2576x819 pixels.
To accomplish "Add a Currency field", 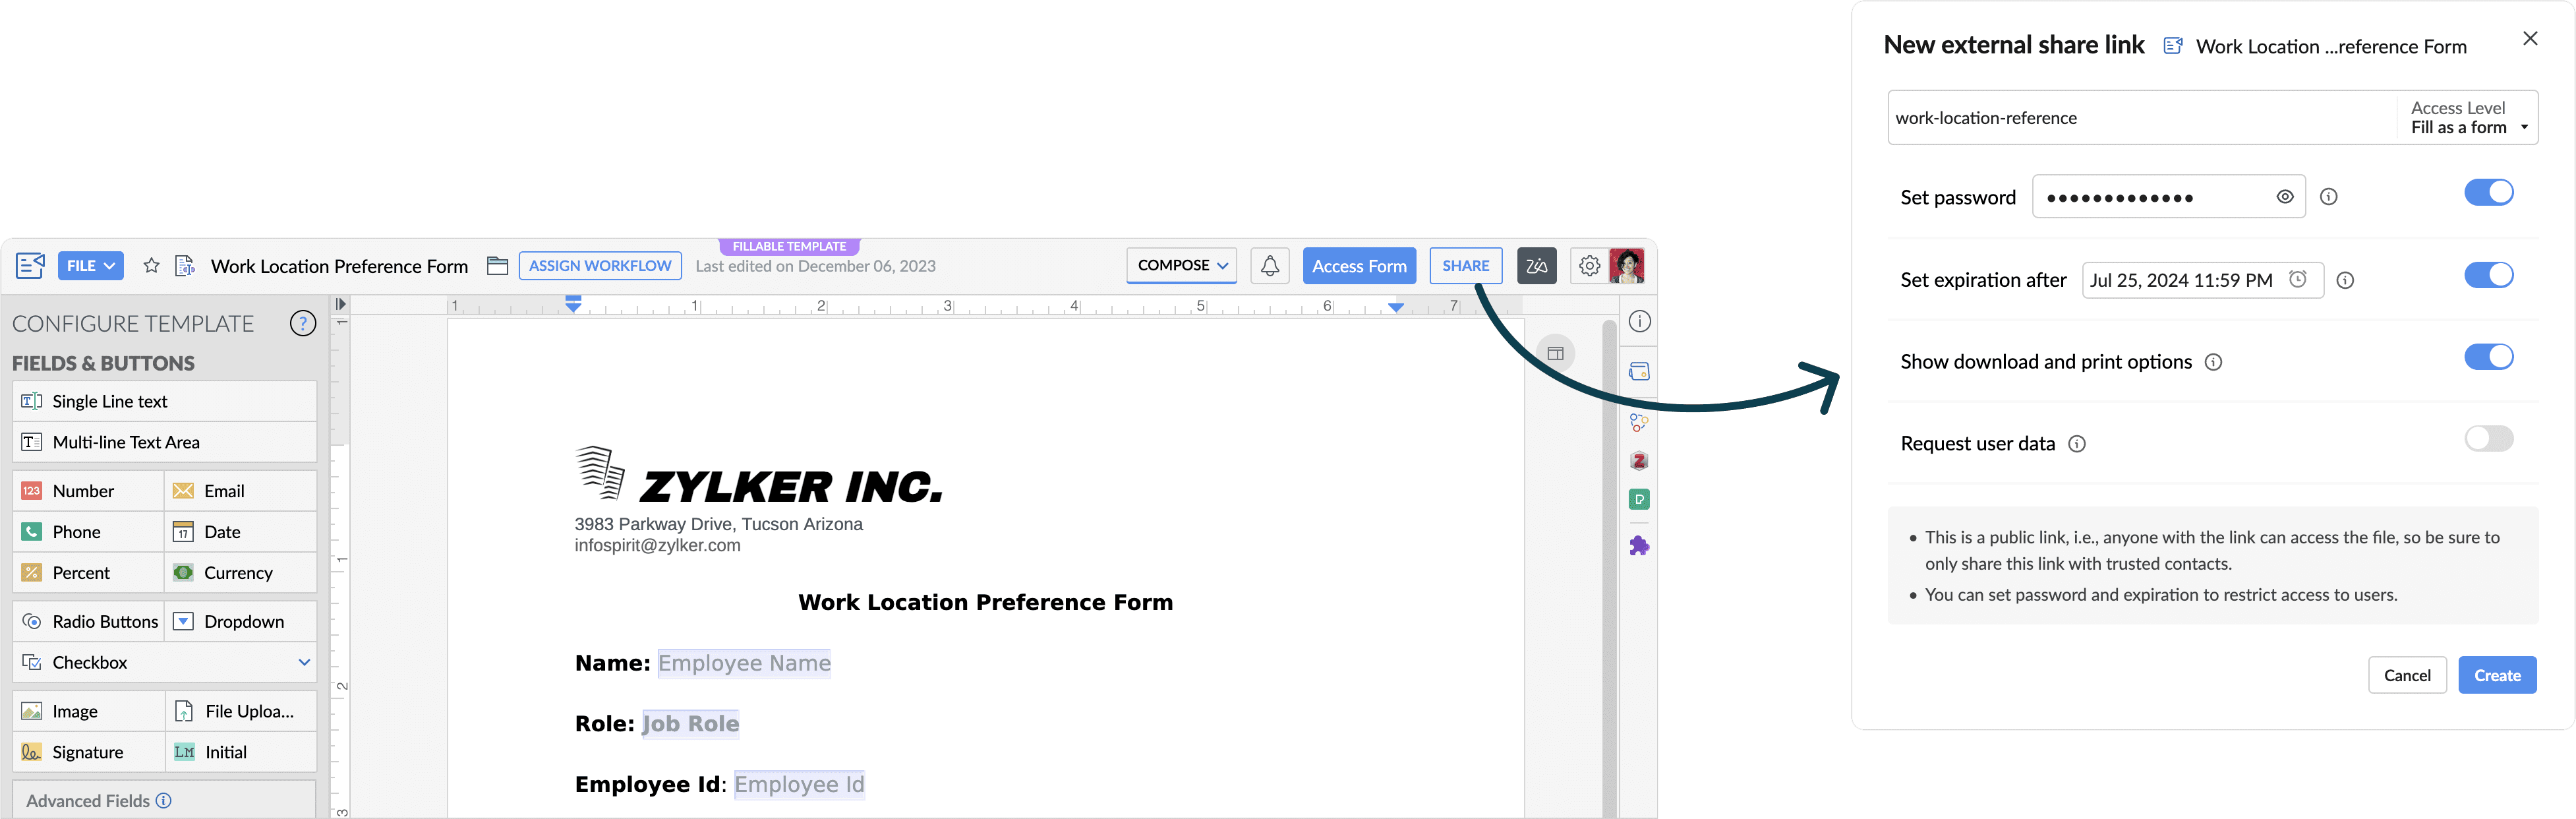I will click(x=241, y=574).
